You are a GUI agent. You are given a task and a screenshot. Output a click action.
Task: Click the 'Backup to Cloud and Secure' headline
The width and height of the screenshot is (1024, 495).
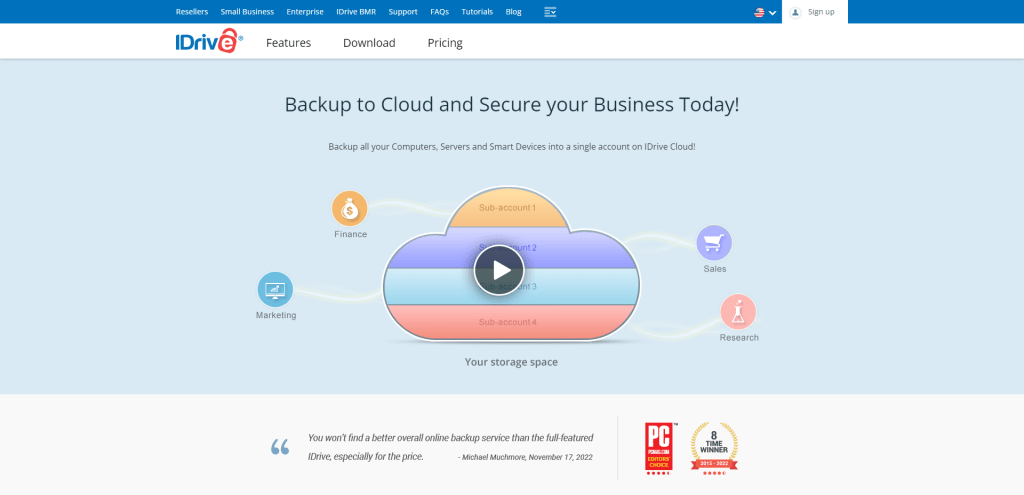click(512, 105)
